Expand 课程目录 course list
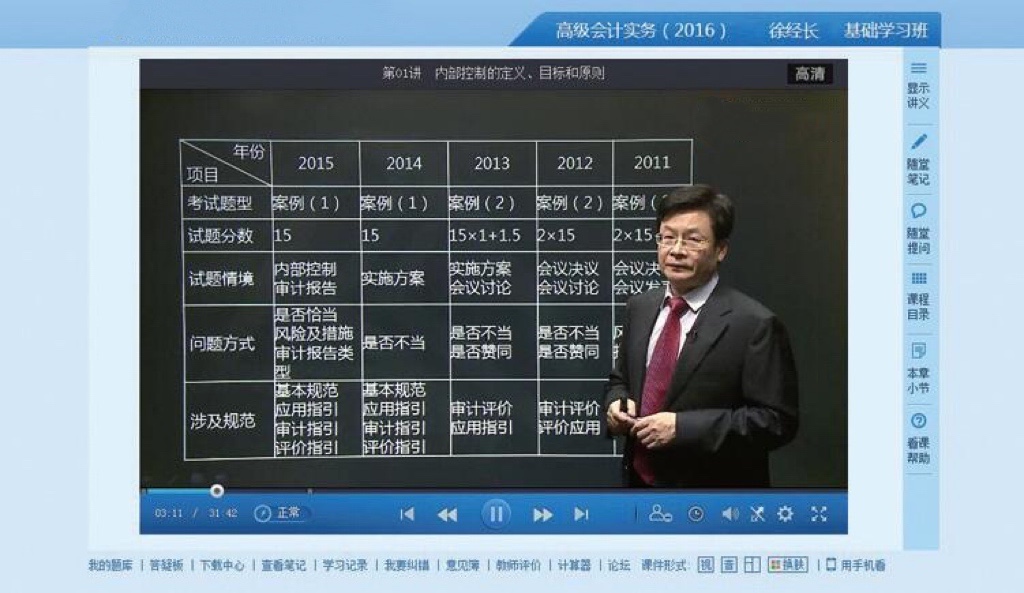1024x593 pixels. [918, 291]
